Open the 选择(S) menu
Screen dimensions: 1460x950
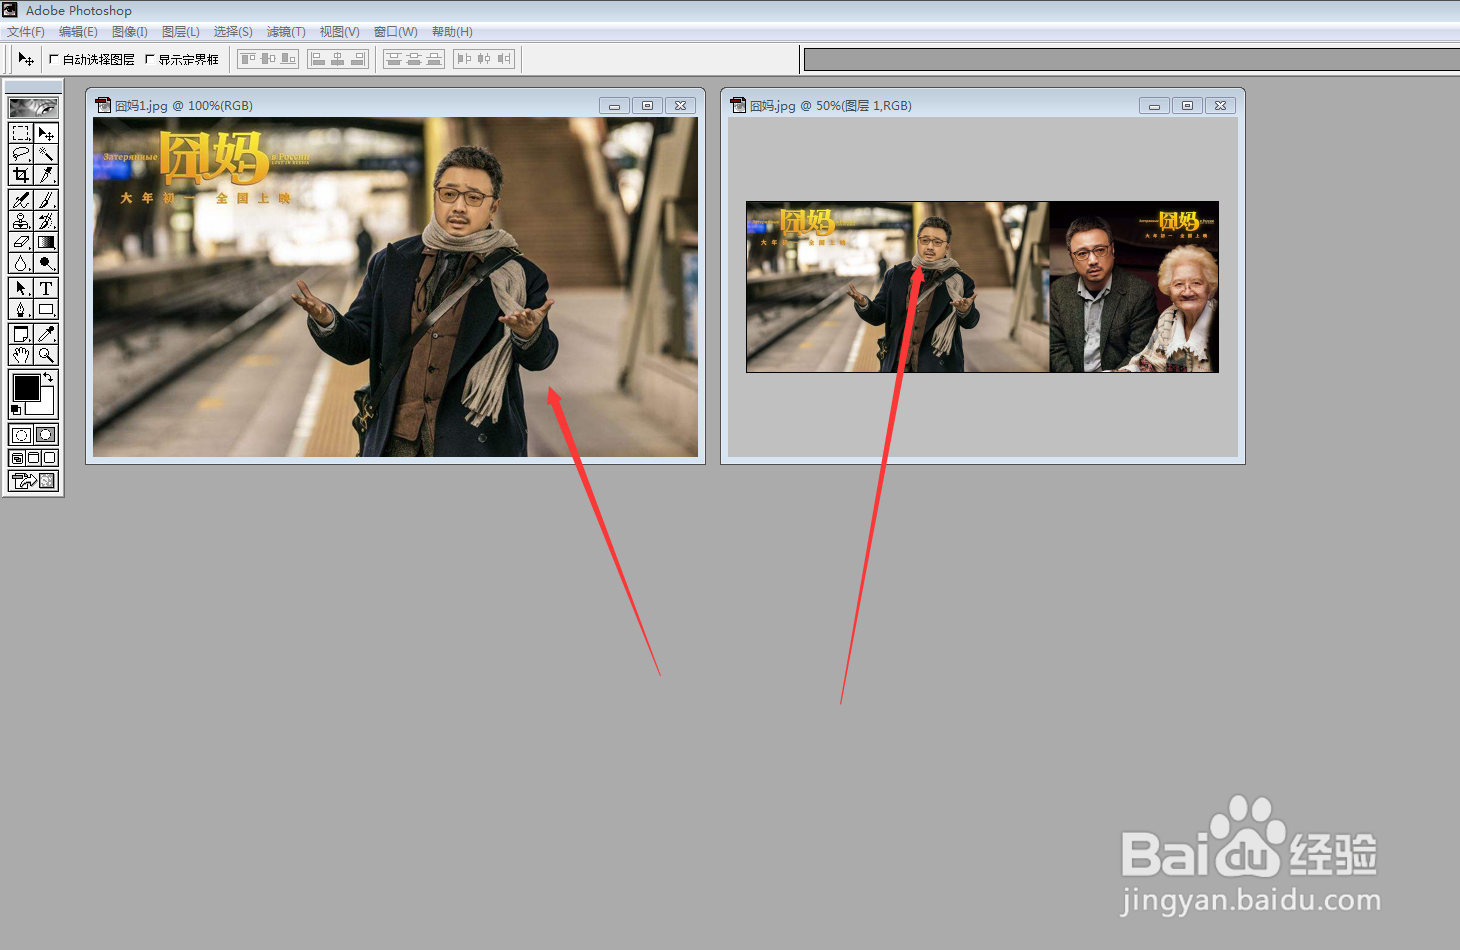click(233, 32)
